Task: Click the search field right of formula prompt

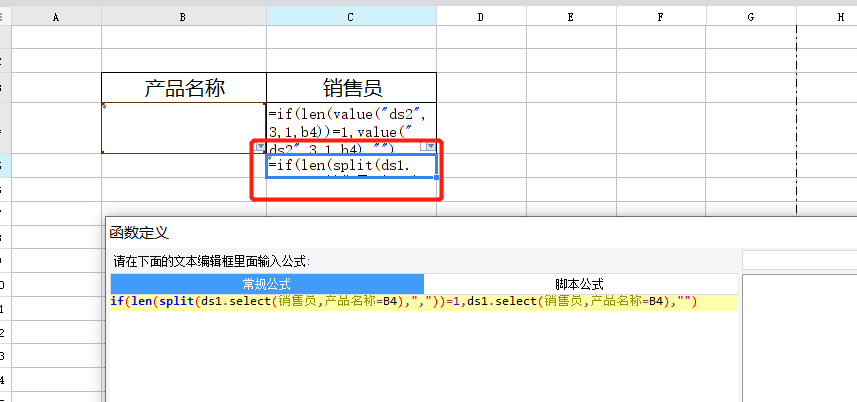Action: [x=800, y=260]
